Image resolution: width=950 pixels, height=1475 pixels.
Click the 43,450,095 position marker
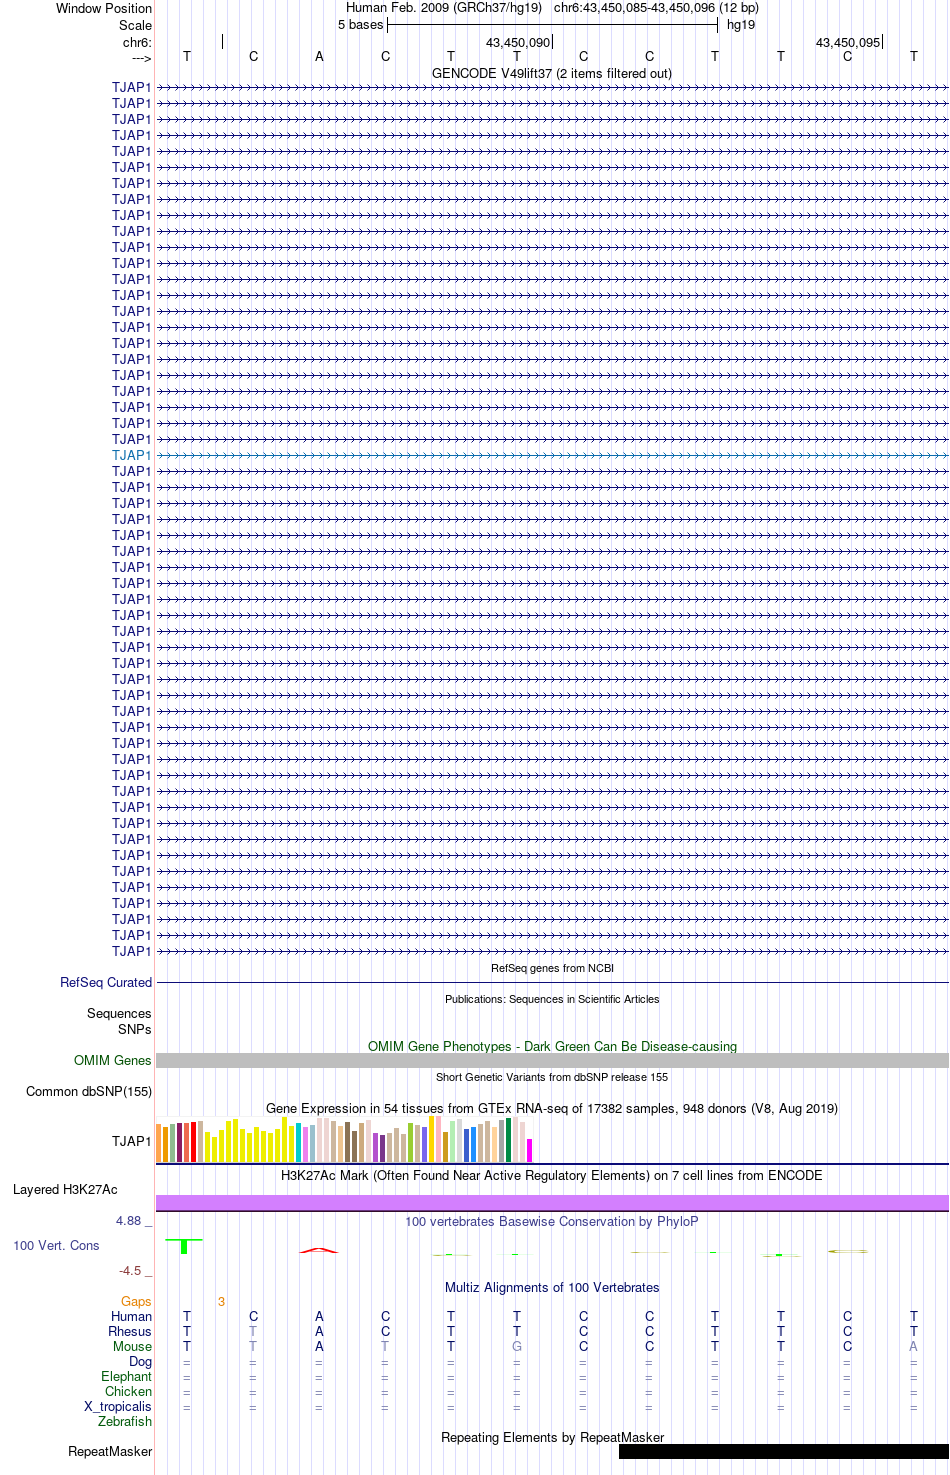click(x=848, y=43)
